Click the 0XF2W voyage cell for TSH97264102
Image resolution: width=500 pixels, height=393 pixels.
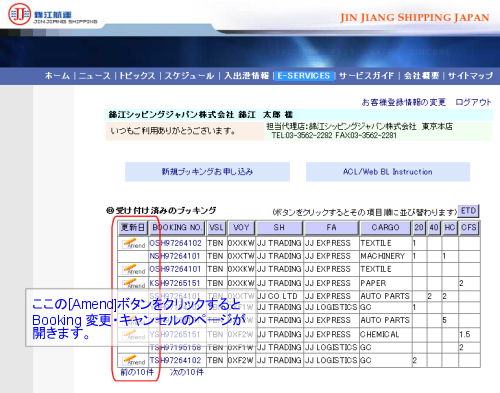pos(241,360)
